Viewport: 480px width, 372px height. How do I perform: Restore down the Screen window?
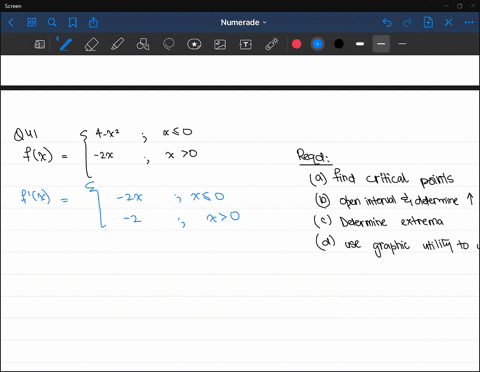click(x=460, y=6)
